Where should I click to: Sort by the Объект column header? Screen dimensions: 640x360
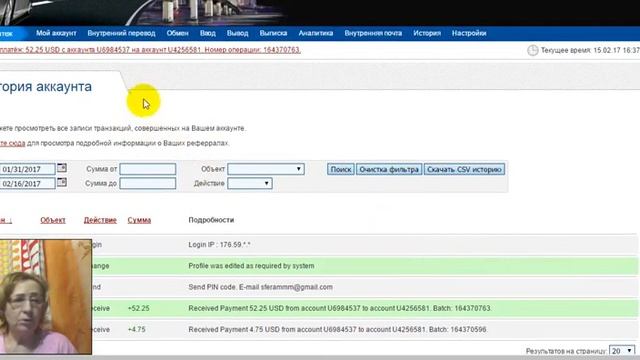click(53, 220)
